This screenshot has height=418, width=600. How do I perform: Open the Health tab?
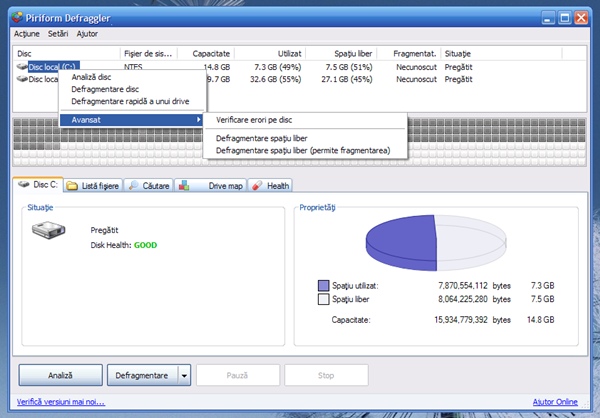point(270,186)
